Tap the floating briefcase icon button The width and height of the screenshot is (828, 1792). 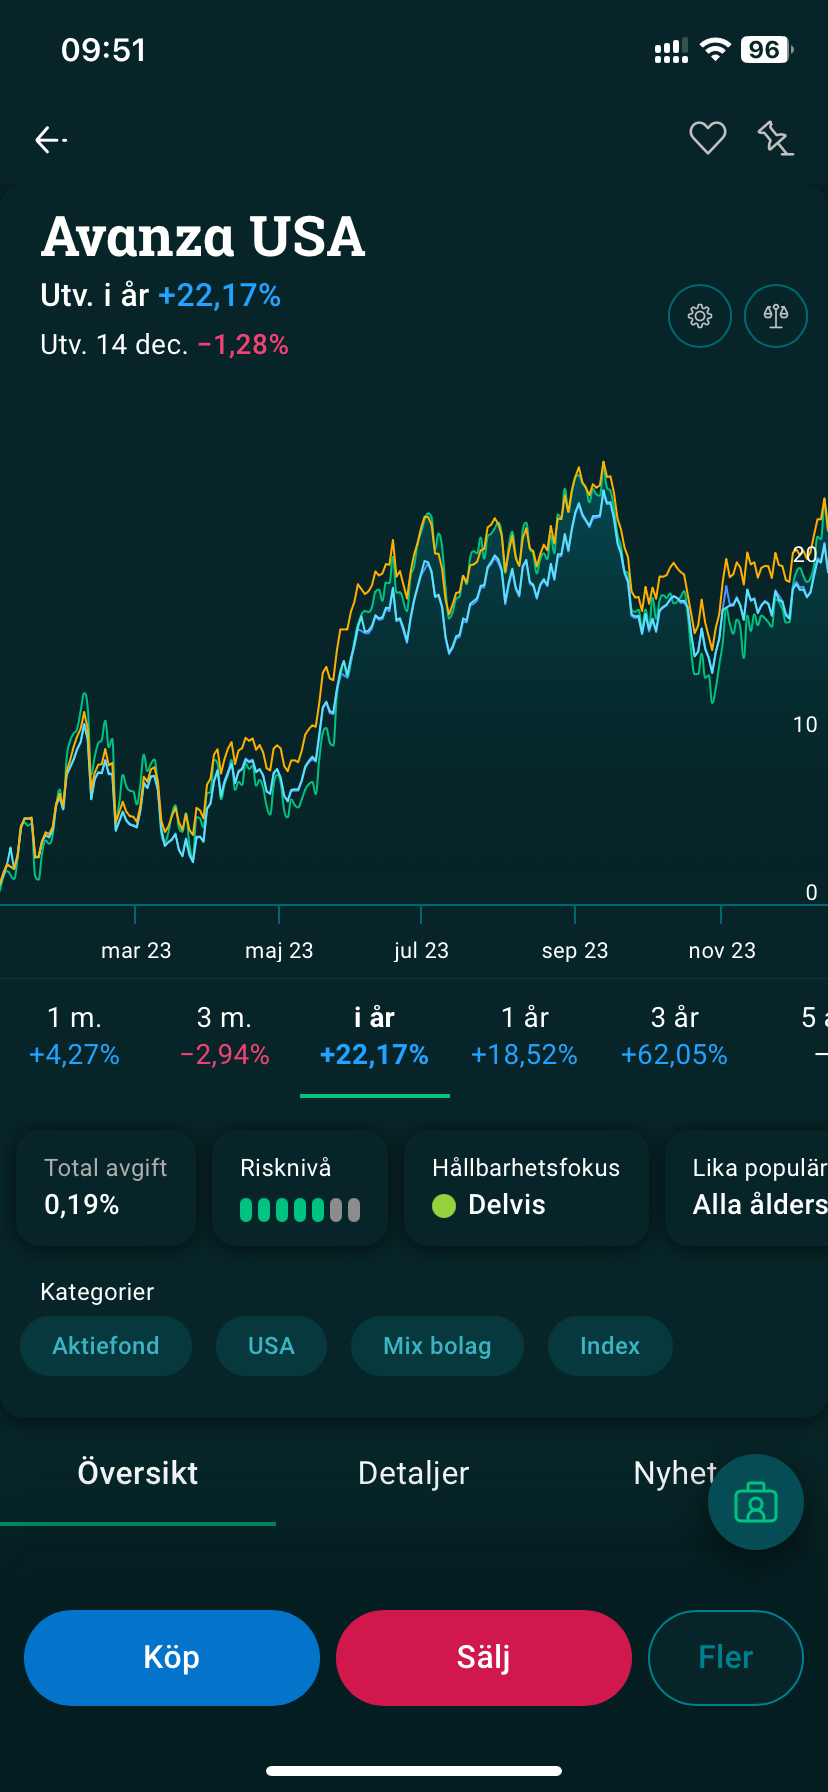[x=756, y=1502]
